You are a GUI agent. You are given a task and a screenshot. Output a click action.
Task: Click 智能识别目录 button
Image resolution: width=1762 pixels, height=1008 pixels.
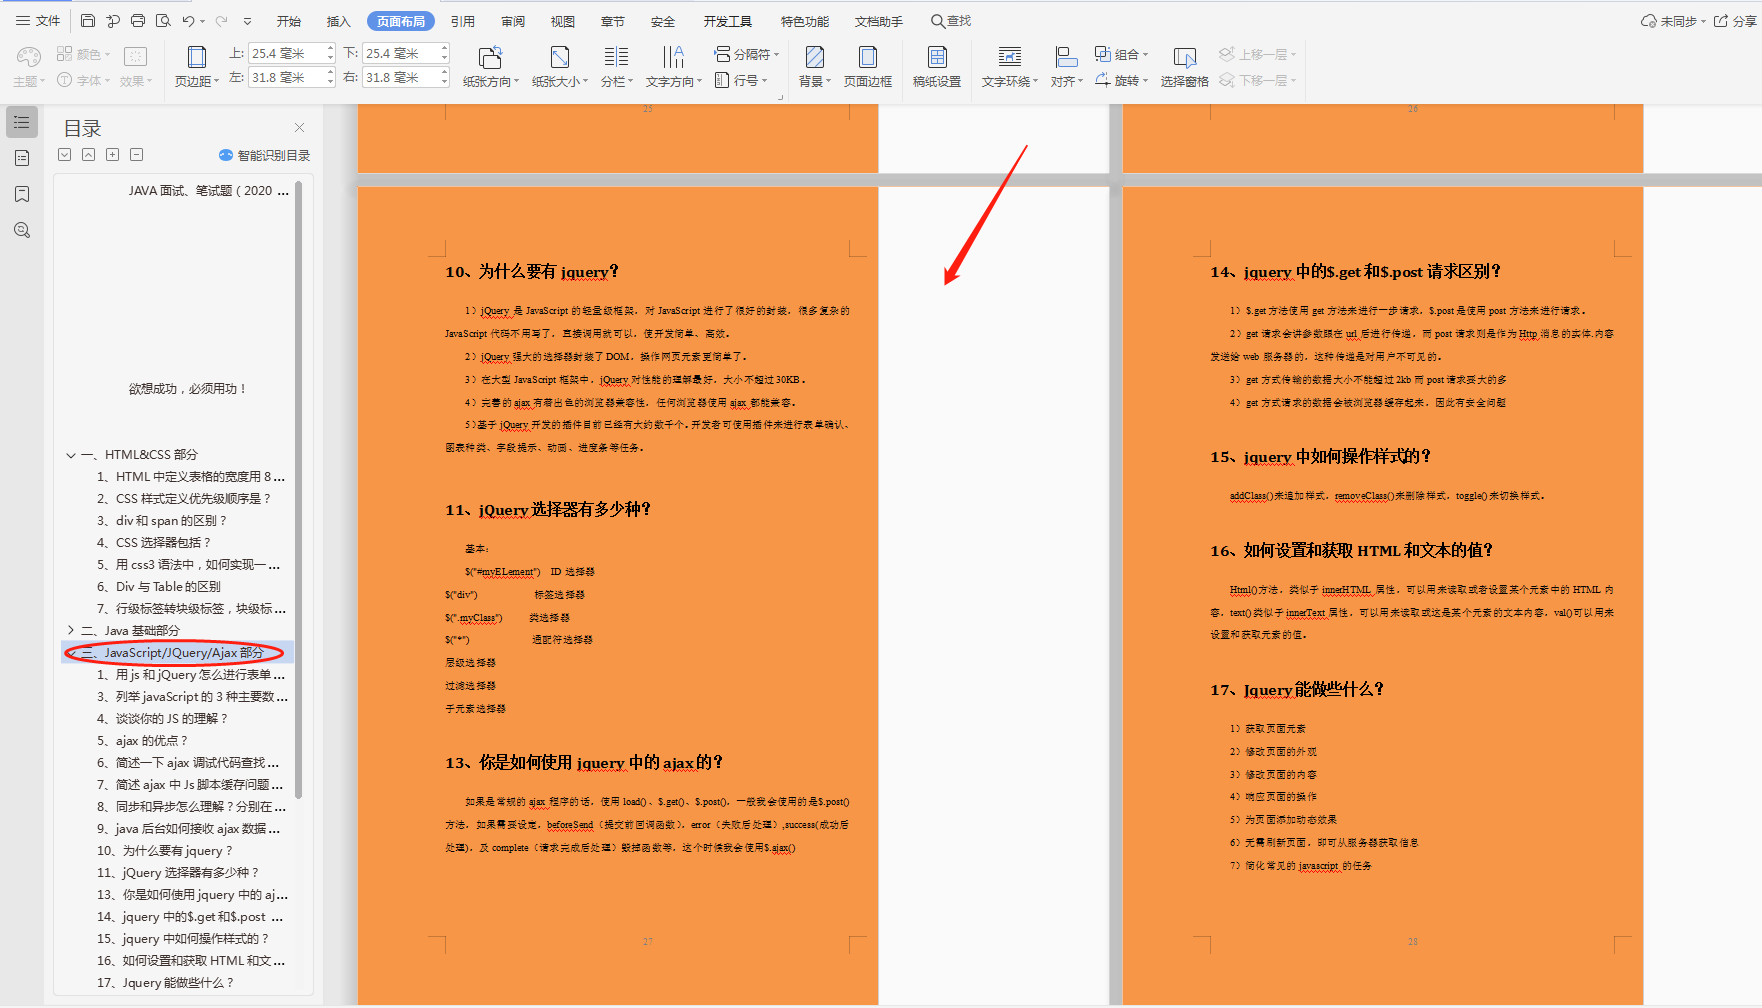264,155
